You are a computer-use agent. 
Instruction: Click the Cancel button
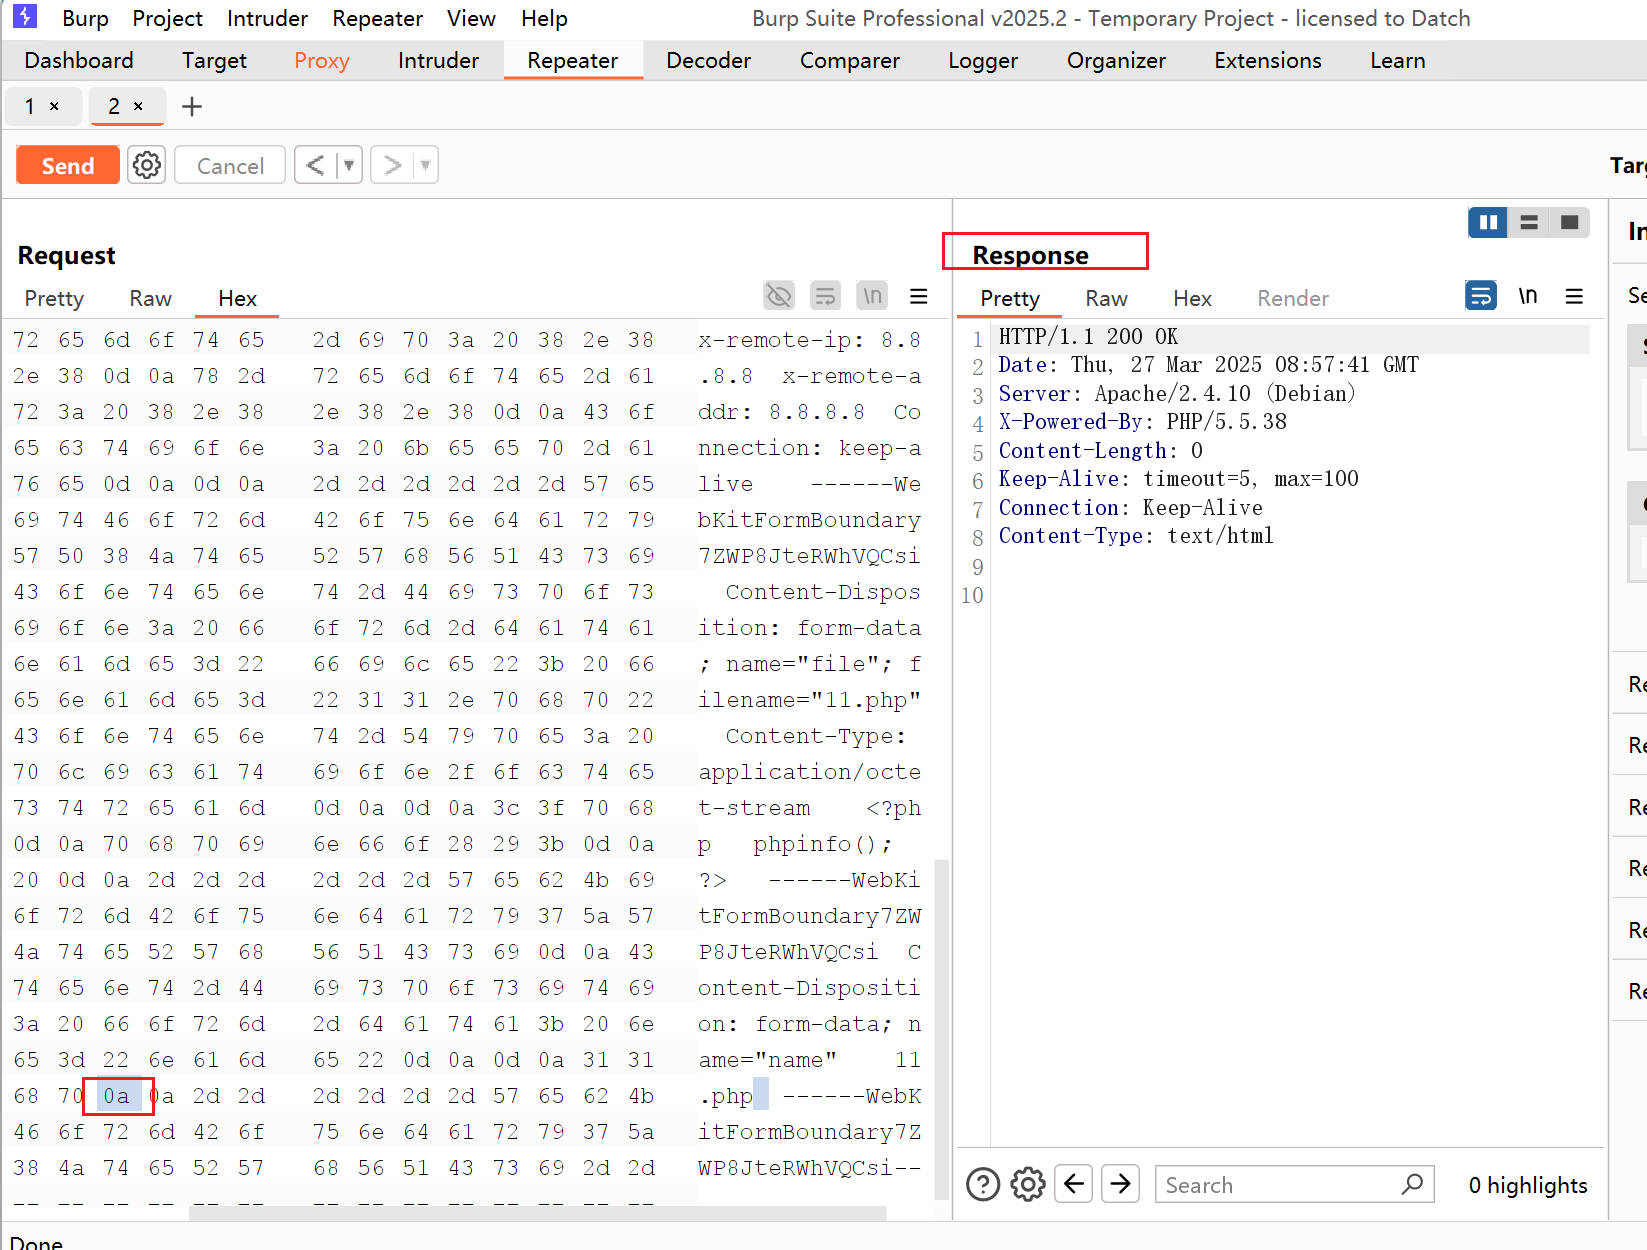(230, 165)
